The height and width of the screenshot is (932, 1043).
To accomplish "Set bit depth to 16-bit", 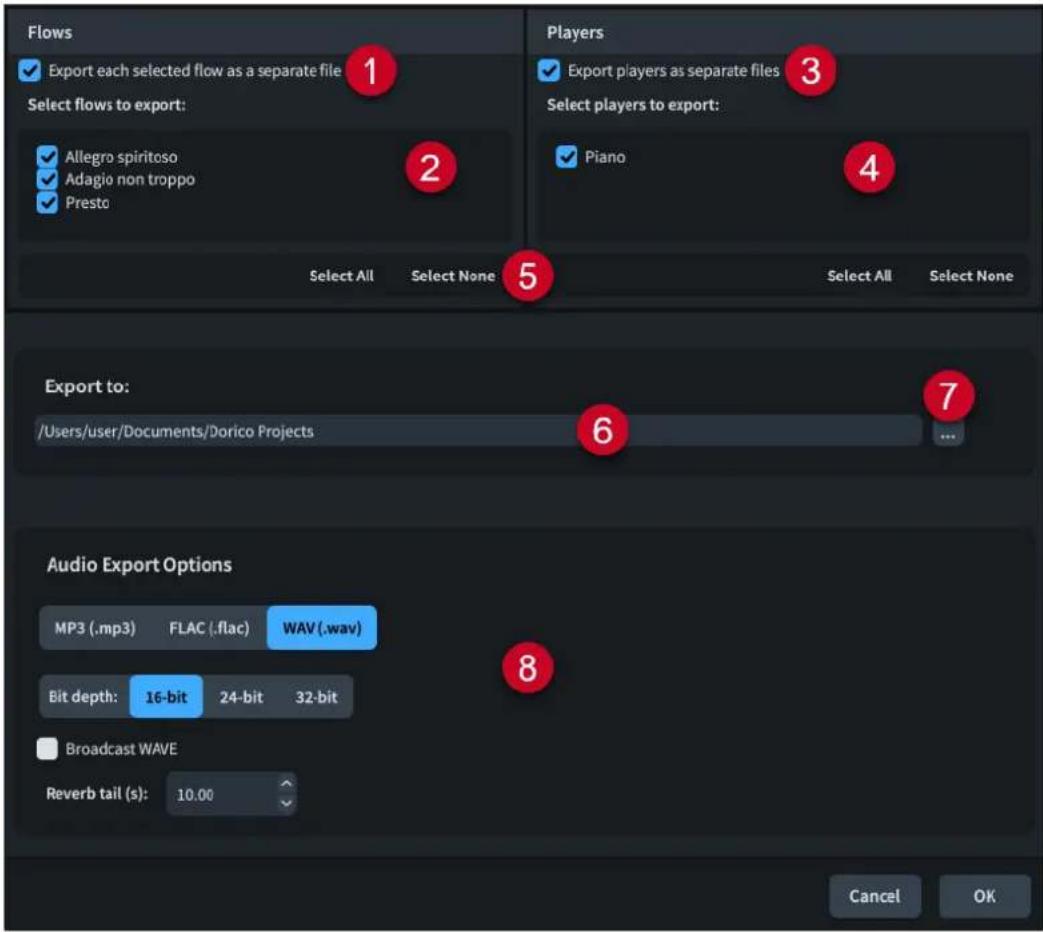I will (x=166, y=697).
